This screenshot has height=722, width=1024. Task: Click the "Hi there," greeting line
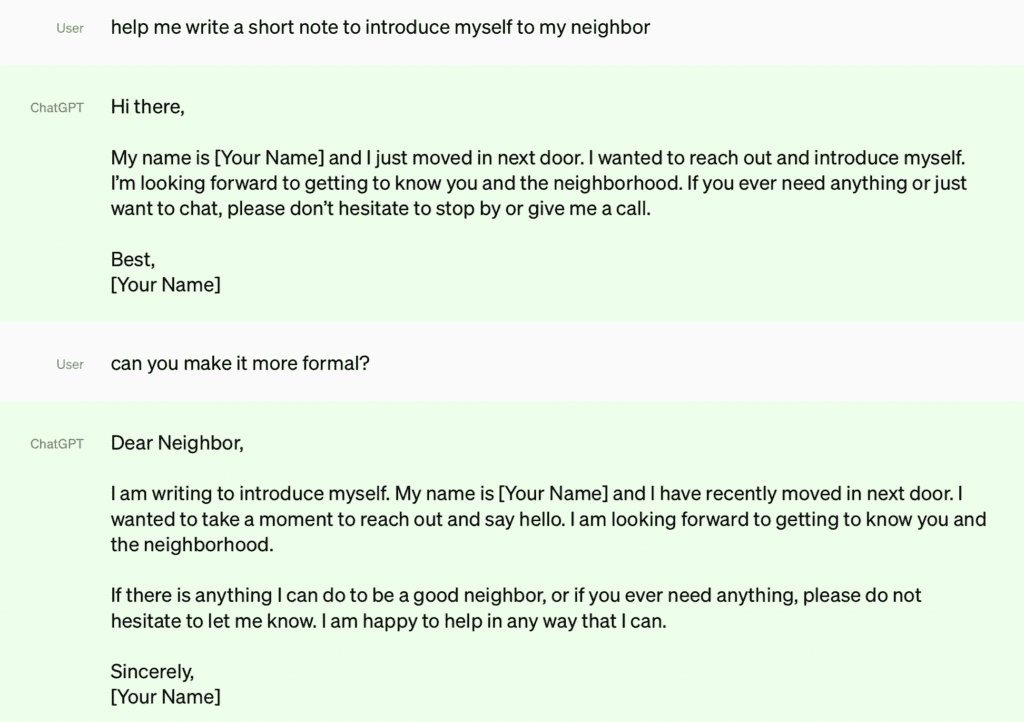pyautogui.click(x=147, y=107)
